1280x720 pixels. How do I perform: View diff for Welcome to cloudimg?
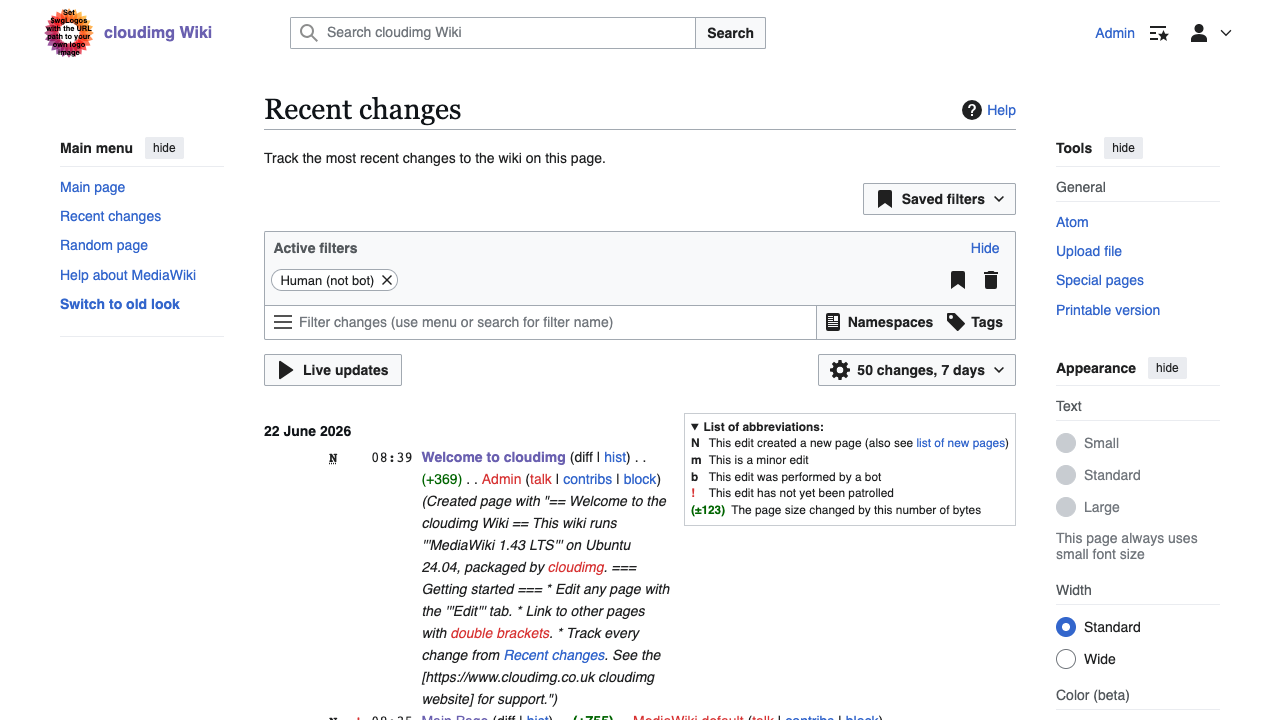[583, 457]
